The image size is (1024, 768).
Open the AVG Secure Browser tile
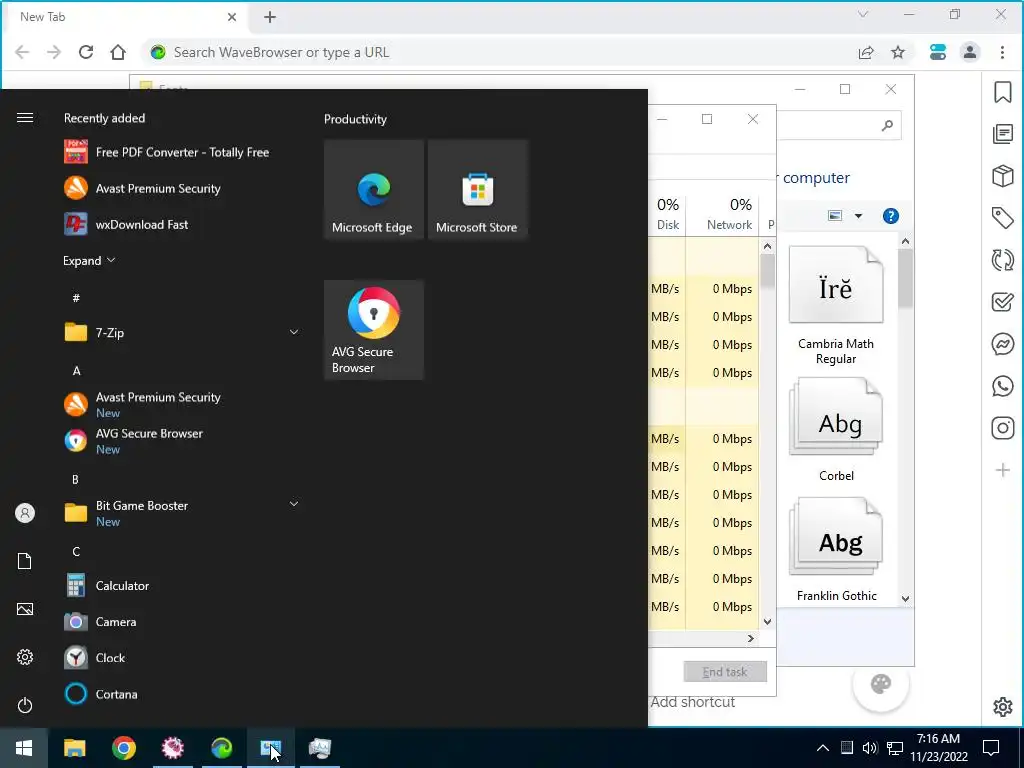[x=374, y=330]
